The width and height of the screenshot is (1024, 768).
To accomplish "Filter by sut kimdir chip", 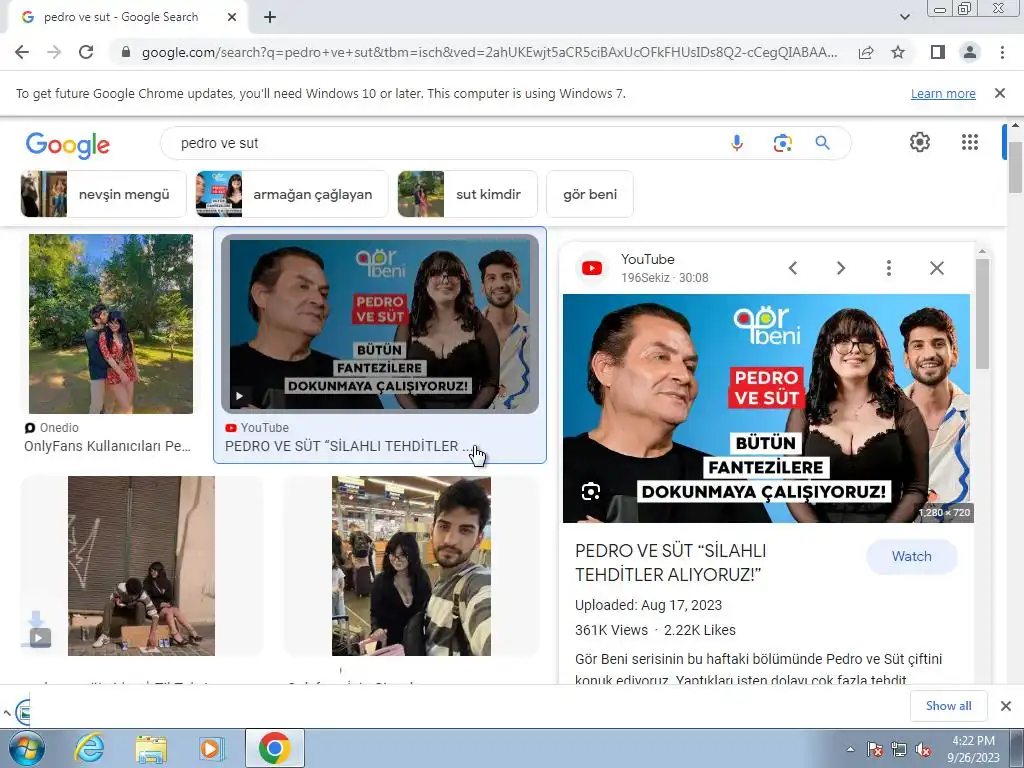I will [468, 194].
